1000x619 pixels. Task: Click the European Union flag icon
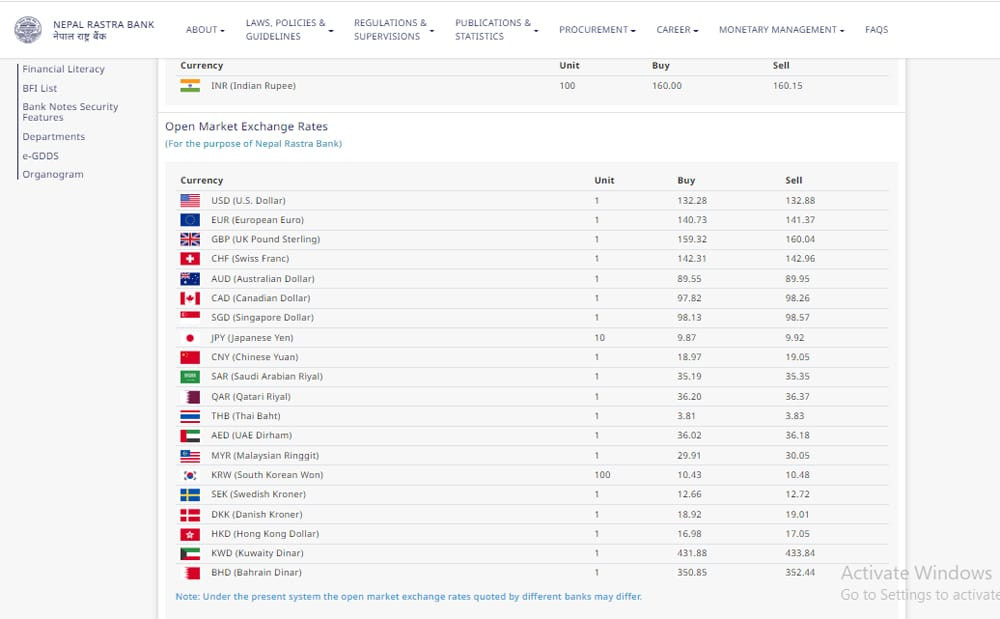190,220
